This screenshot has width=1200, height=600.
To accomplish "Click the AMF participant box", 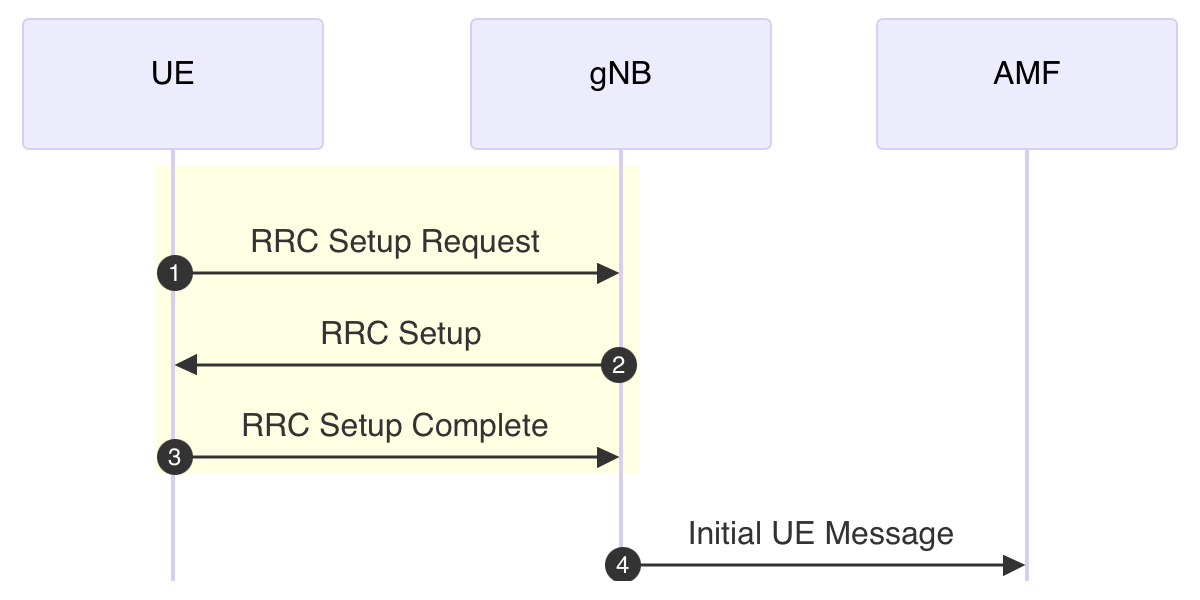I will click(1027, 84).
